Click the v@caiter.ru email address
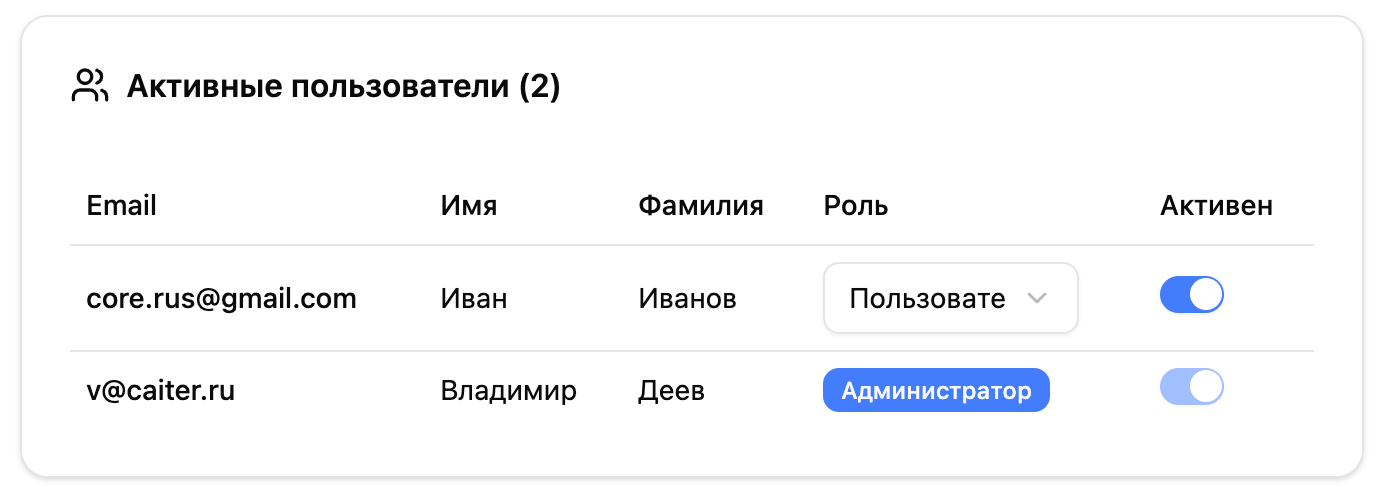 point(160,390)
